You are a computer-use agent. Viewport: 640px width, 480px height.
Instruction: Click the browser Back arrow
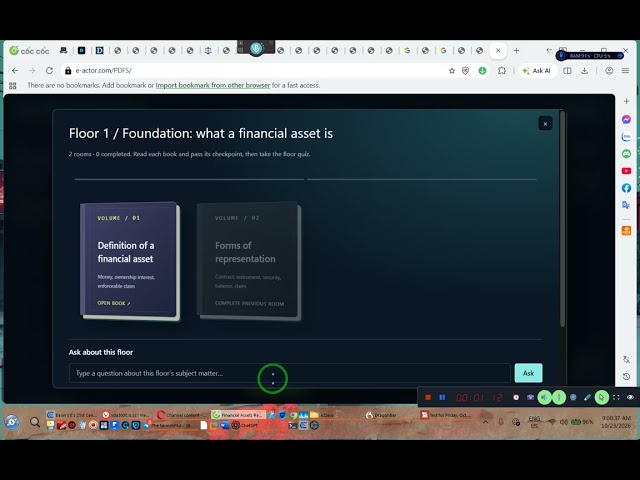(15, 71)
